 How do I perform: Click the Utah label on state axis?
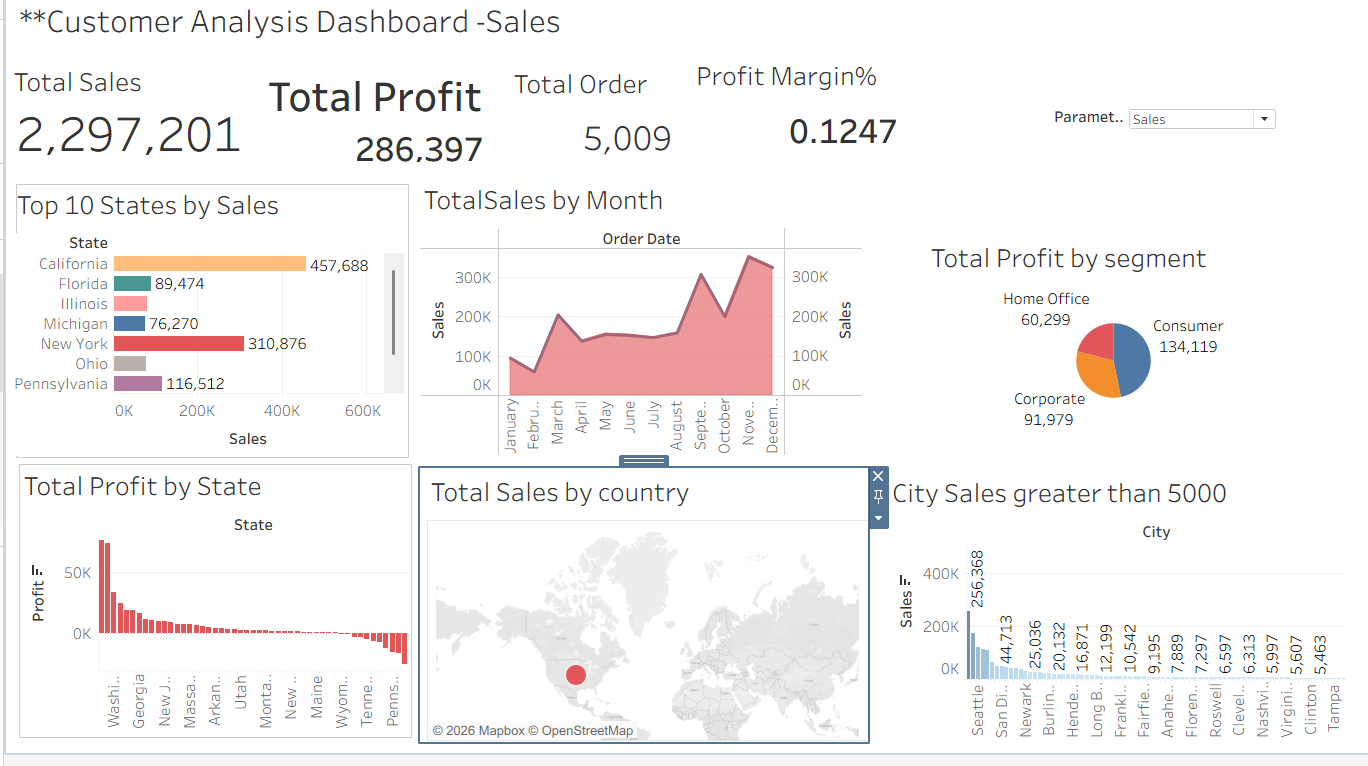coord(241,693)
